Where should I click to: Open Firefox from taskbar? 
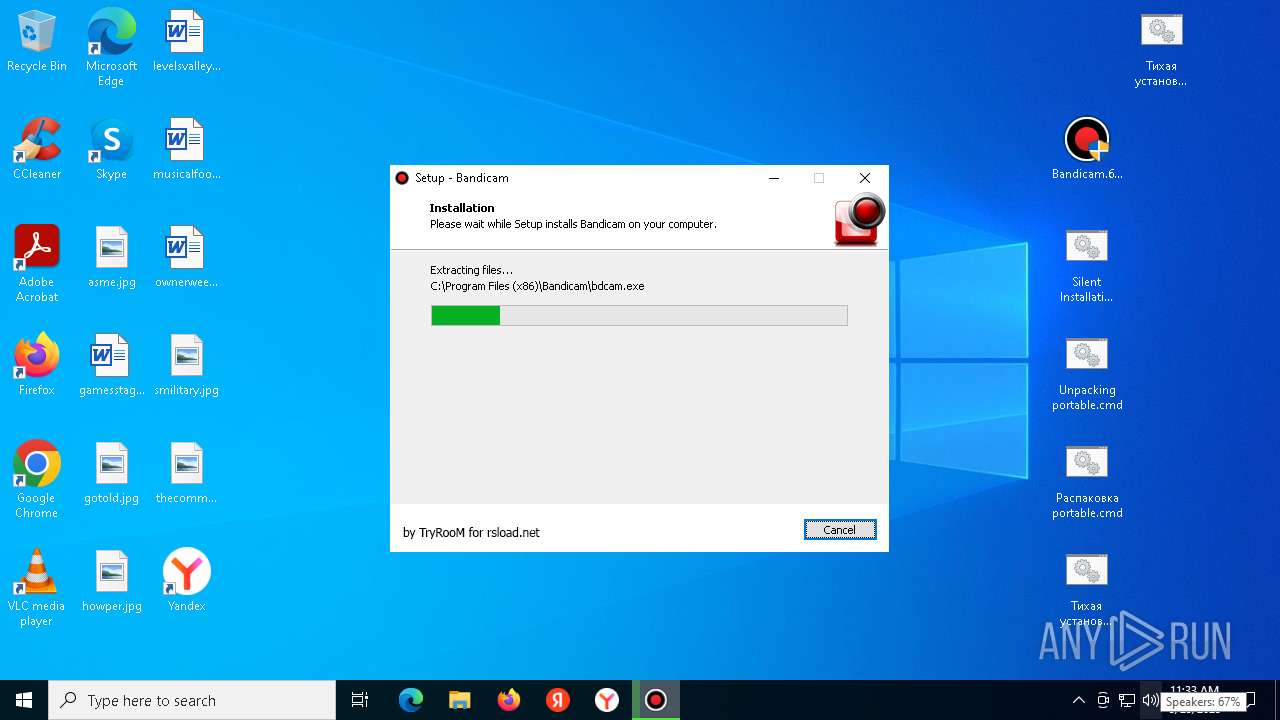click(509, 700)
